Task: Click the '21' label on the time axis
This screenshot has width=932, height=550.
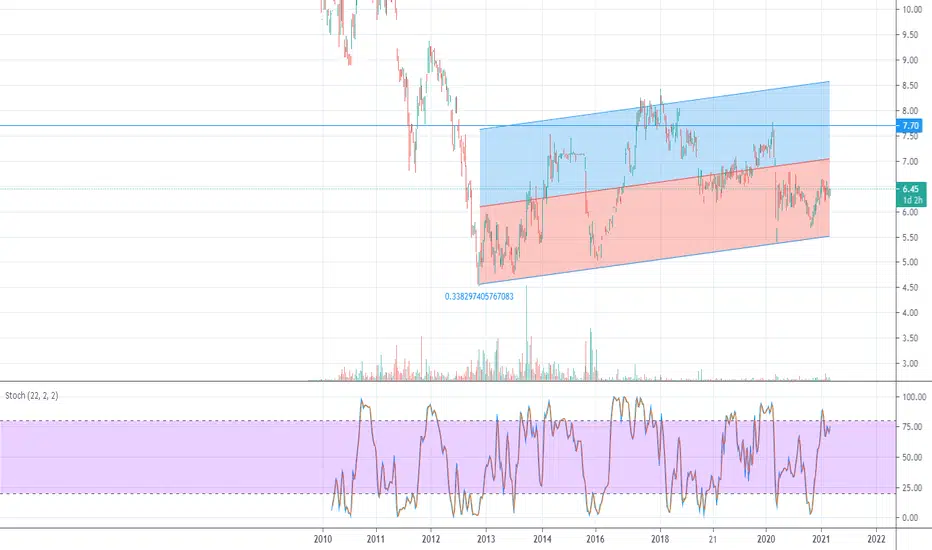Action: pyautogui.click(x=713, y=539)
